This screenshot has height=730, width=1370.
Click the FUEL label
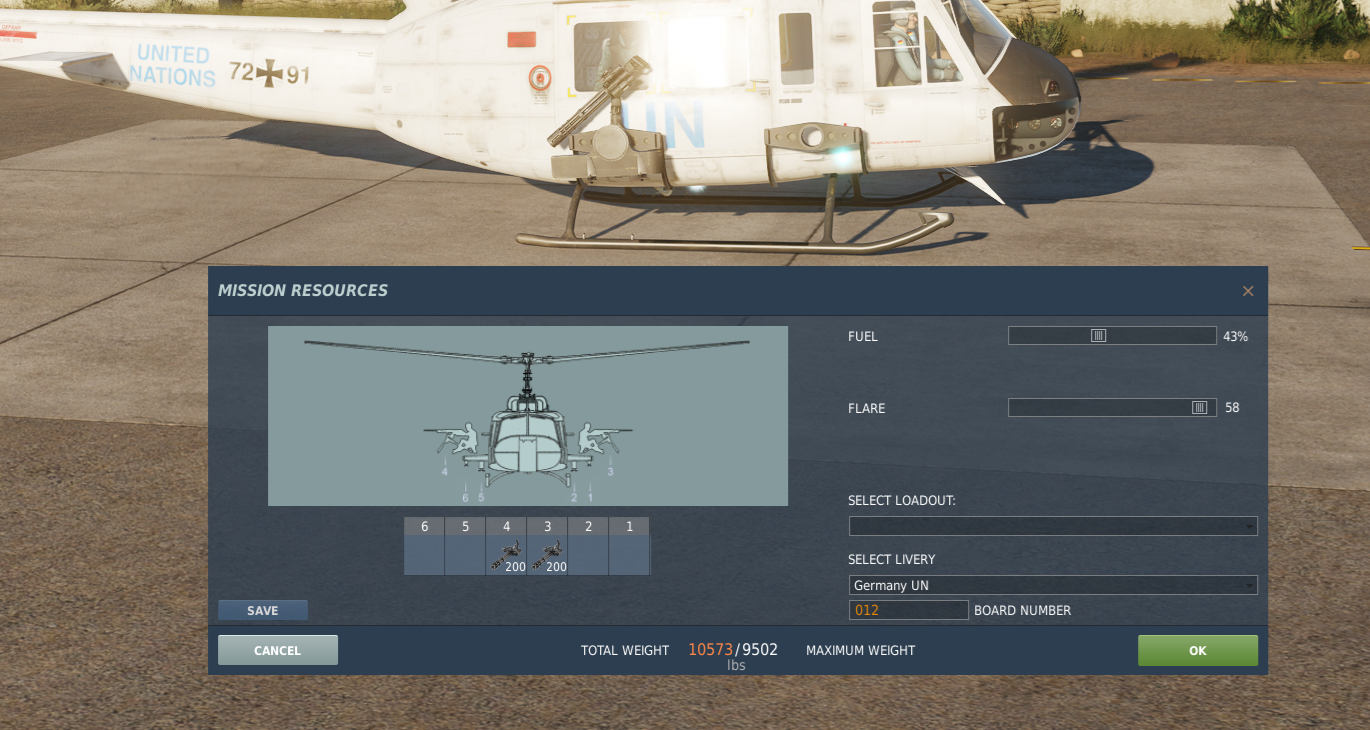[x=863, y=337]
